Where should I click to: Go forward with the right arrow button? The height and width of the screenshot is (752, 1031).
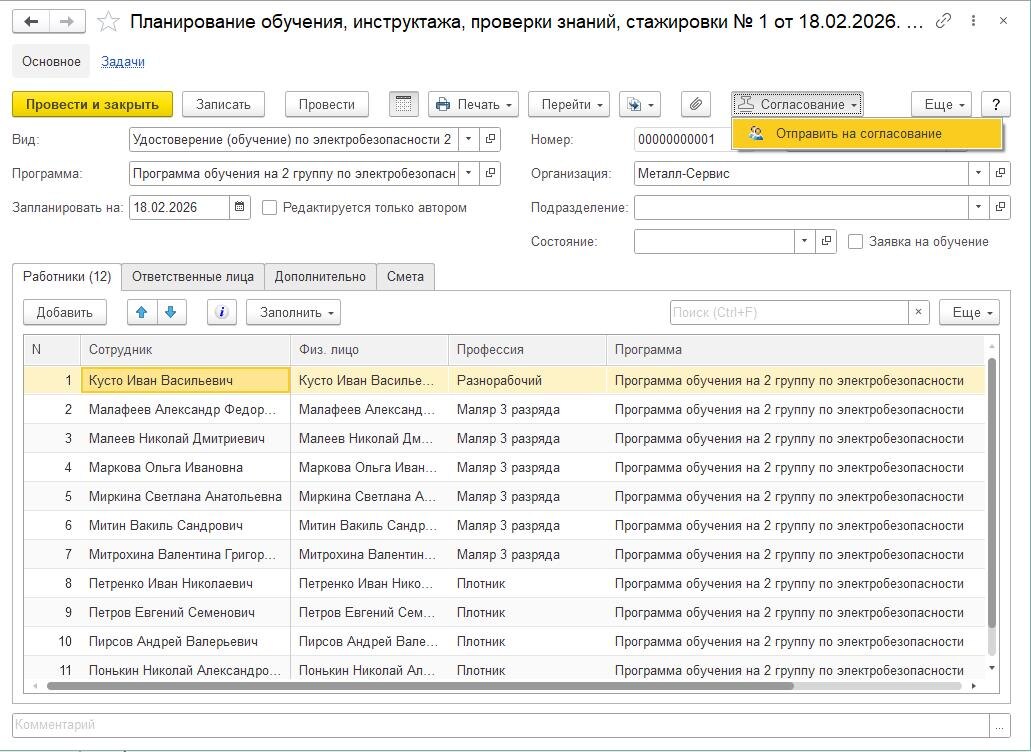tap(67, 22)
